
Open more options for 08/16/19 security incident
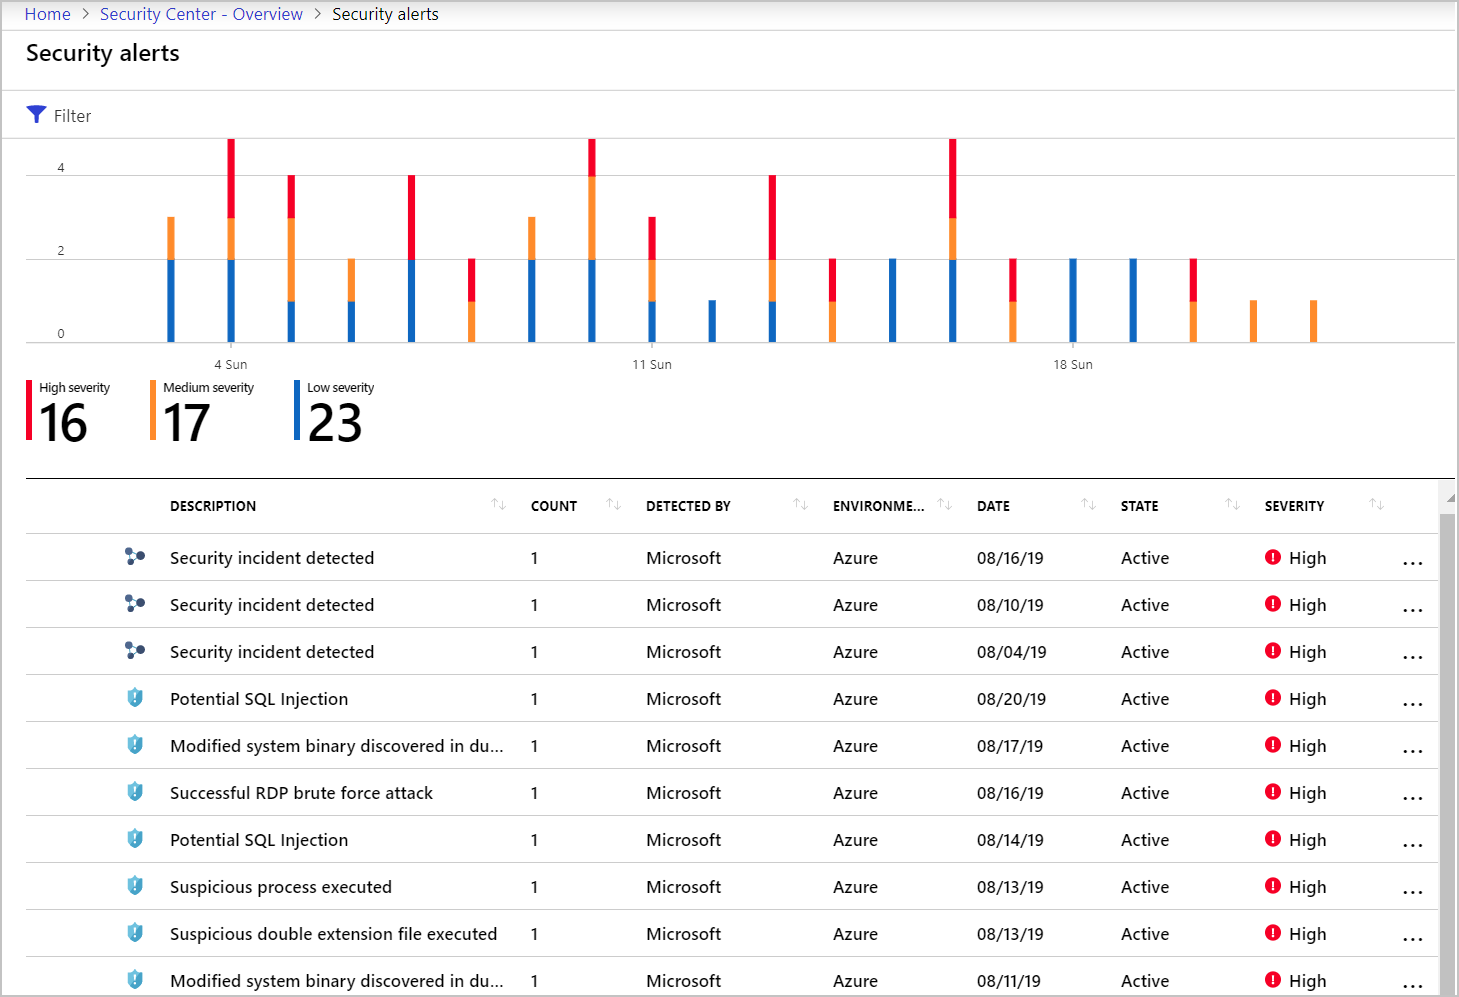[x=1412, y=563]
